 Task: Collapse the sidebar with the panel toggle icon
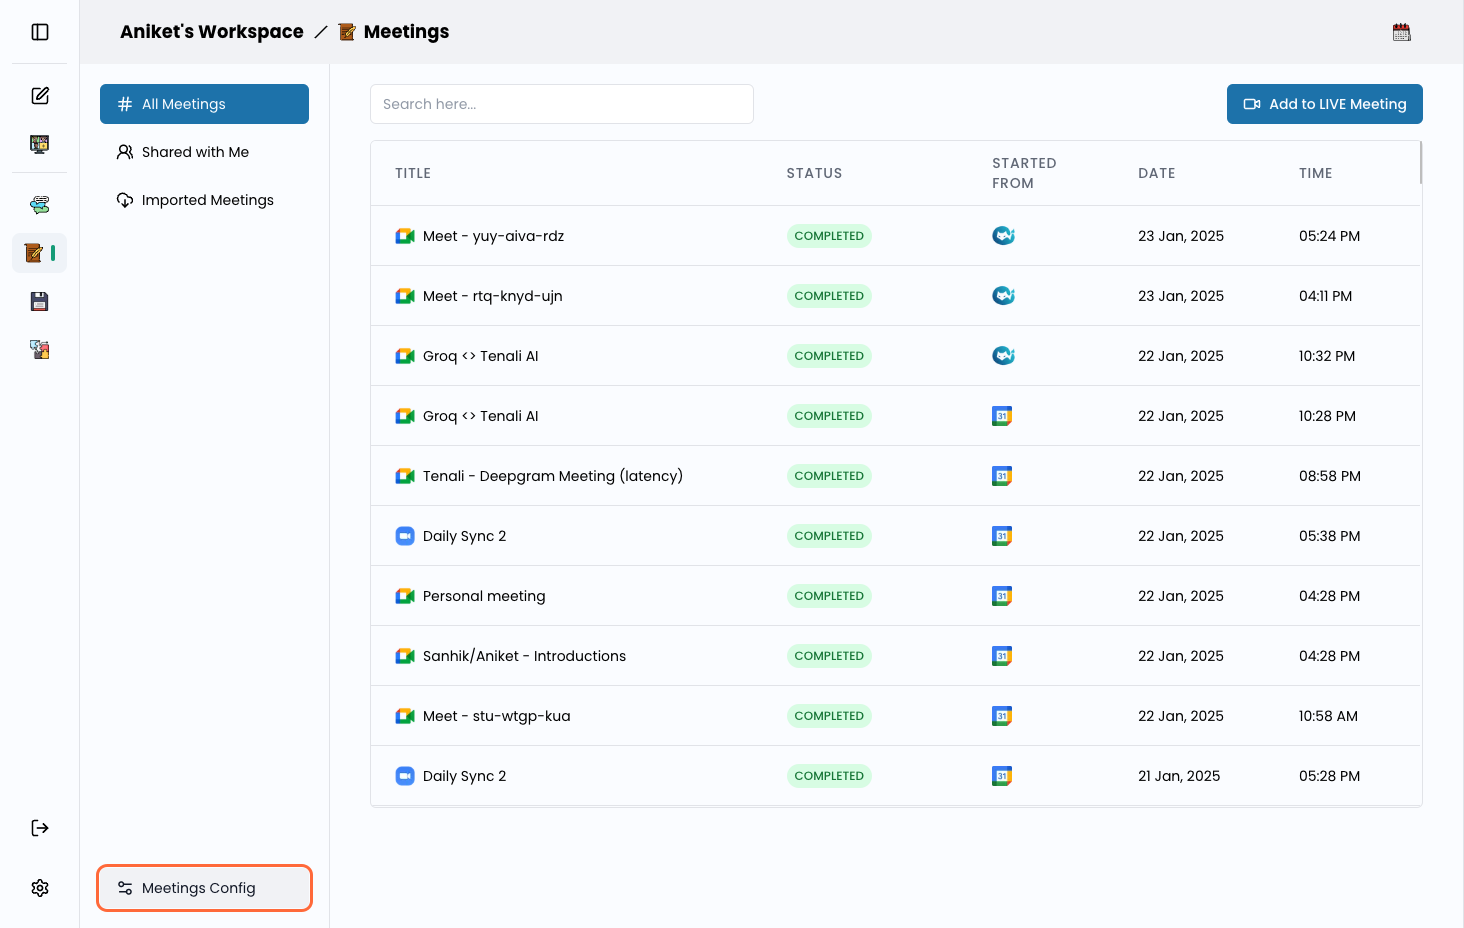coord(40,32)
